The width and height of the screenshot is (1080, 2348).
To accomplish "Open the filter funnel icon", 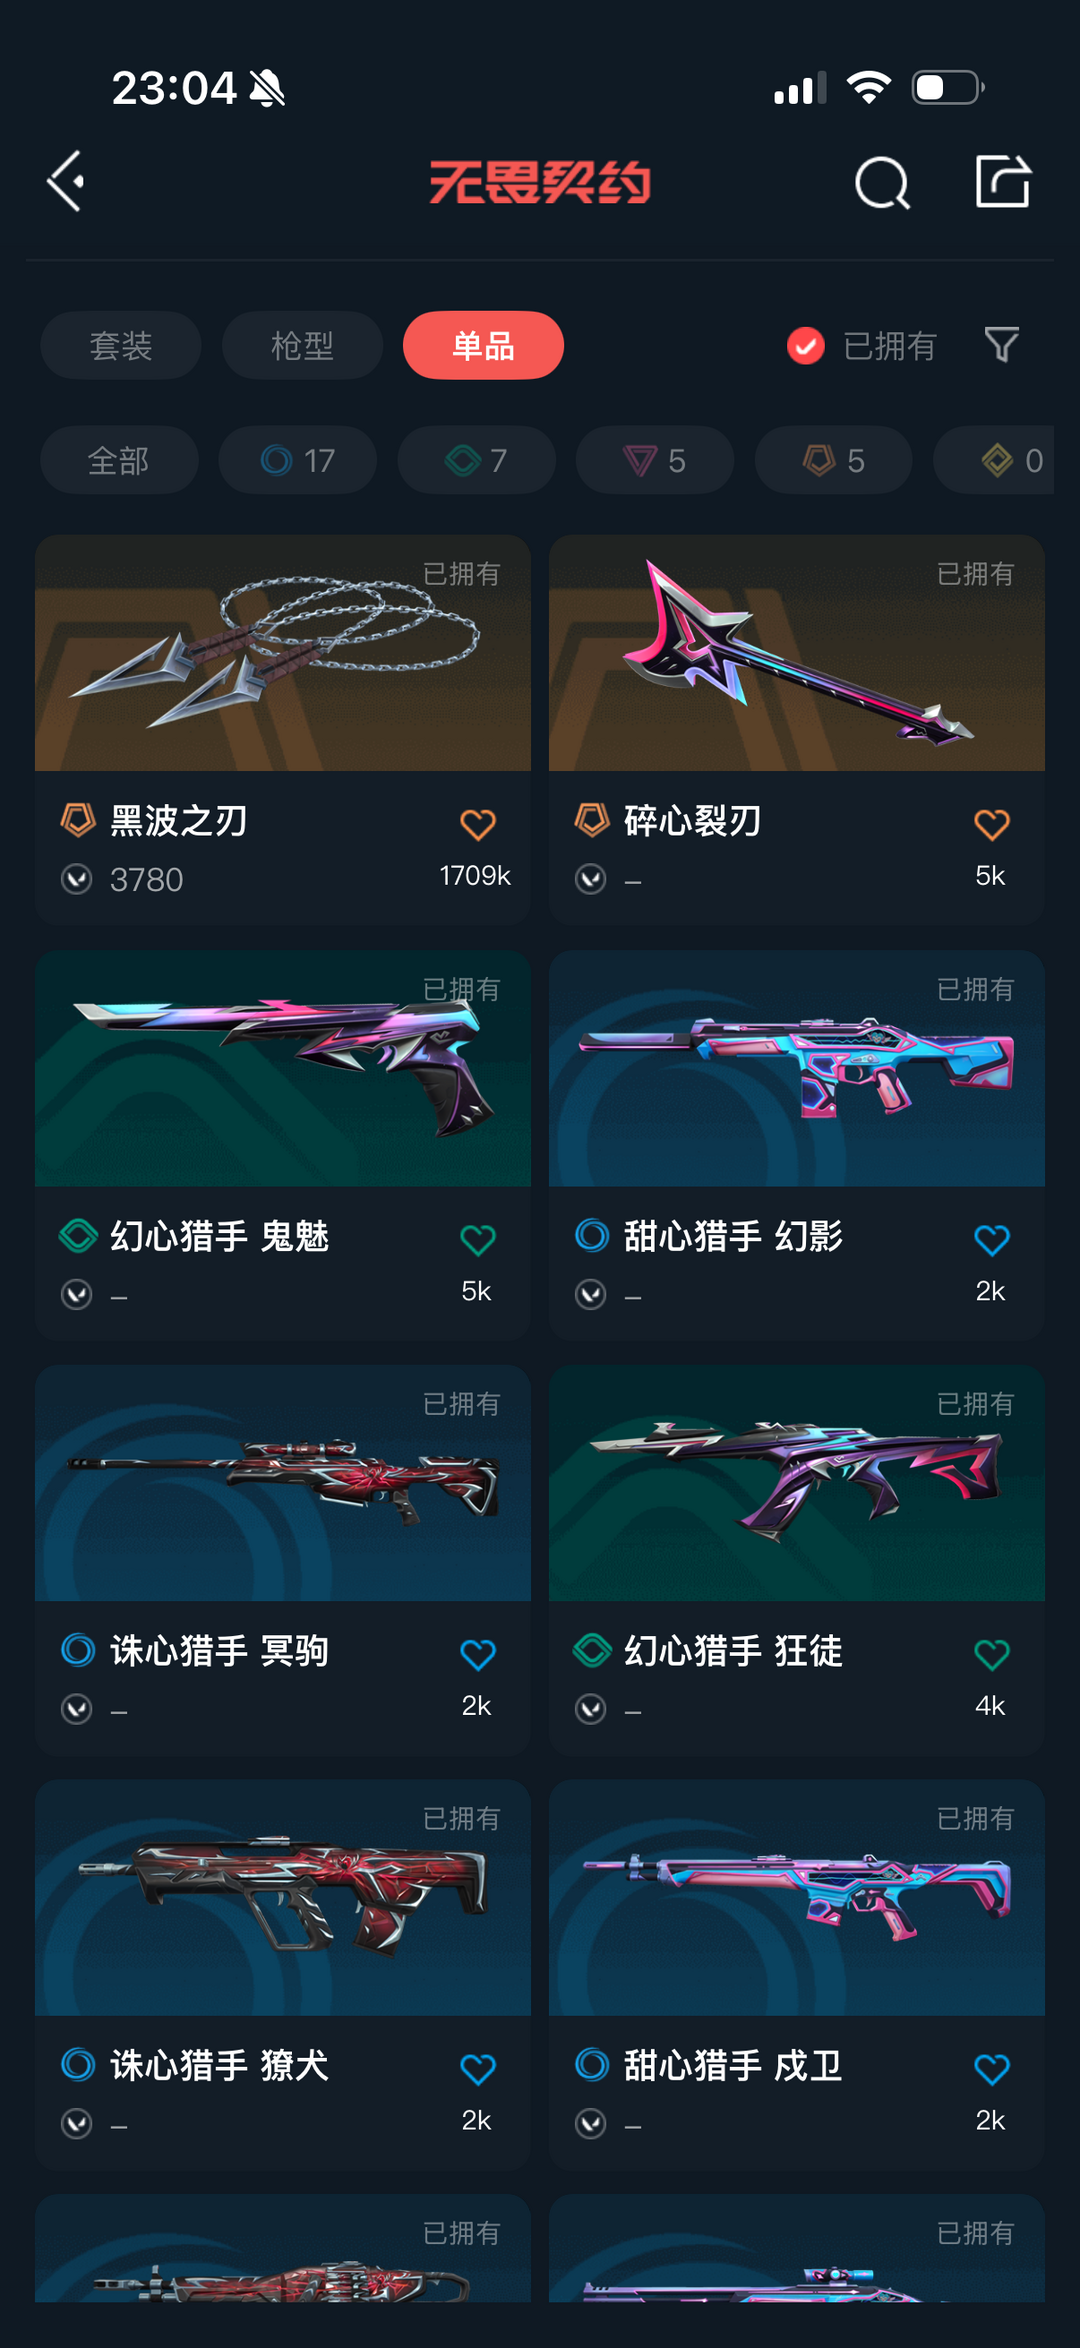I will click(x=1001, y=345).
